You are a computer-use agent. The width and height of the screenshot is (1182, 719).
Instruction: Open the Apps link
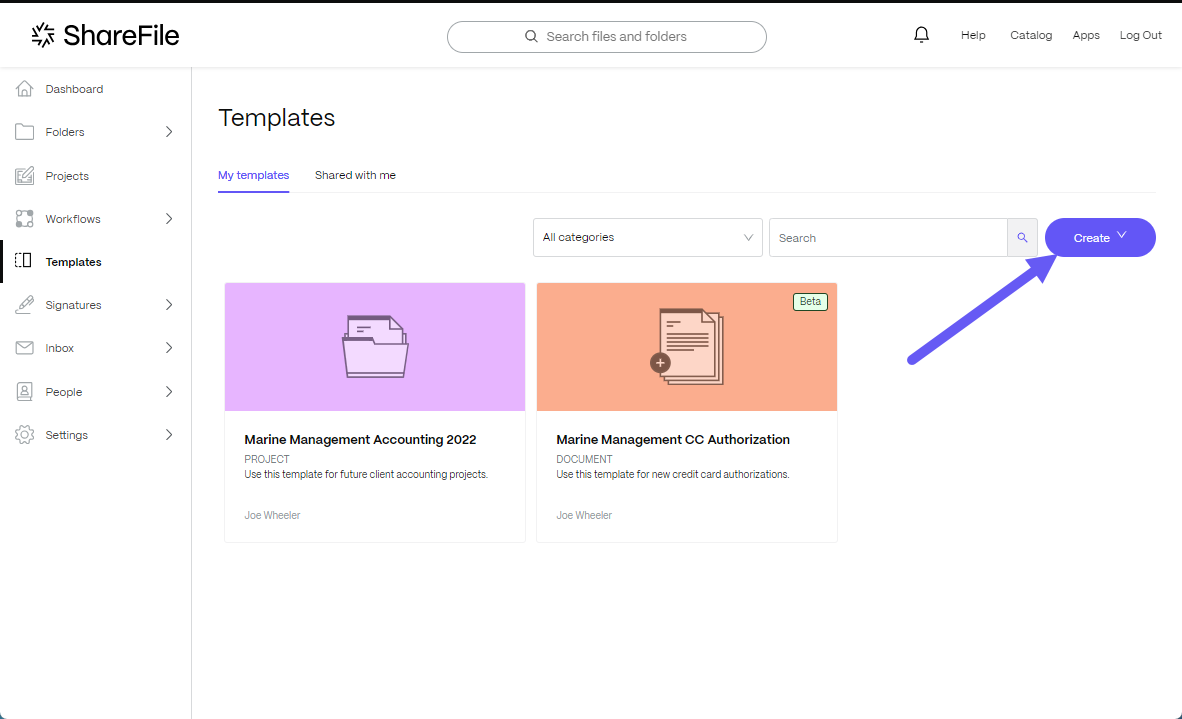[1086, 35]
